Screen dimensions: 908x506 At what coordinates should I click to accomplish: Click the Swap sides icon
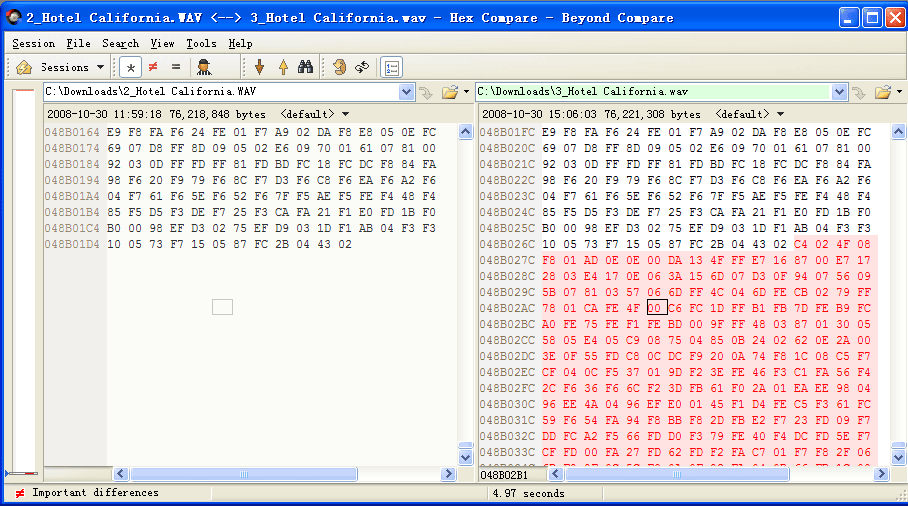[363, 67]
